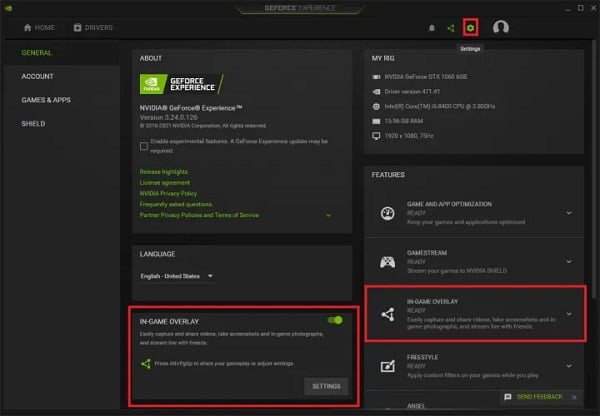
Task: Click the green share icon in top bar
Action: [x=451, y=28]
